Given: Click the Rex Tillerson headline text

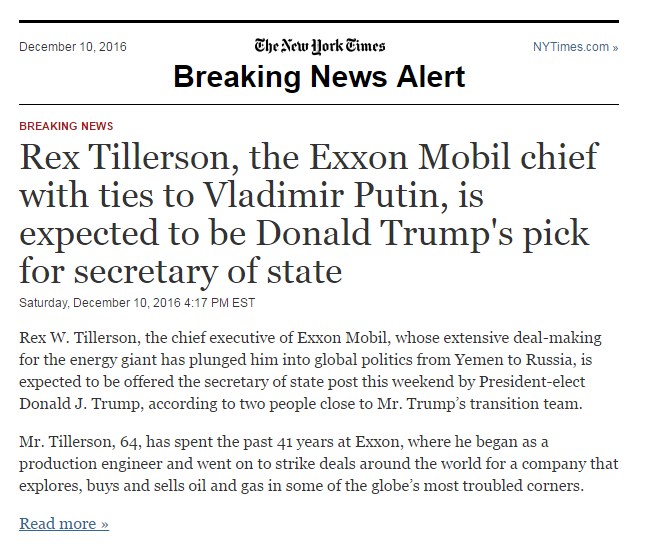Looking at the screenshot, I should pyautogui.click(x=309, y=214).
